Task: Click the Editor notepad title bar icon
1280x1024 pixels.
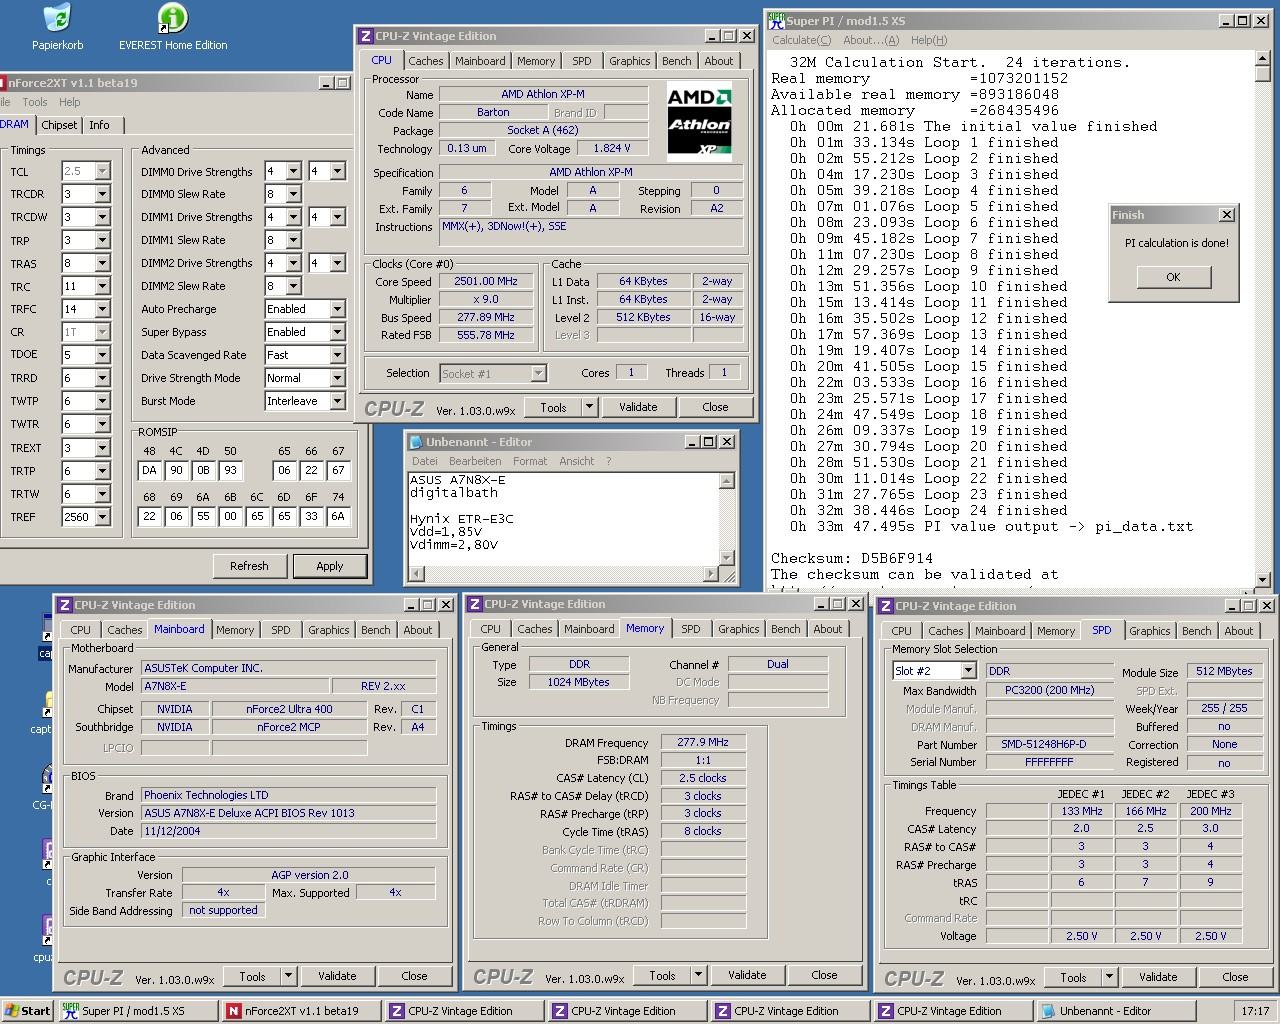Action: click(x=415, y=442)
